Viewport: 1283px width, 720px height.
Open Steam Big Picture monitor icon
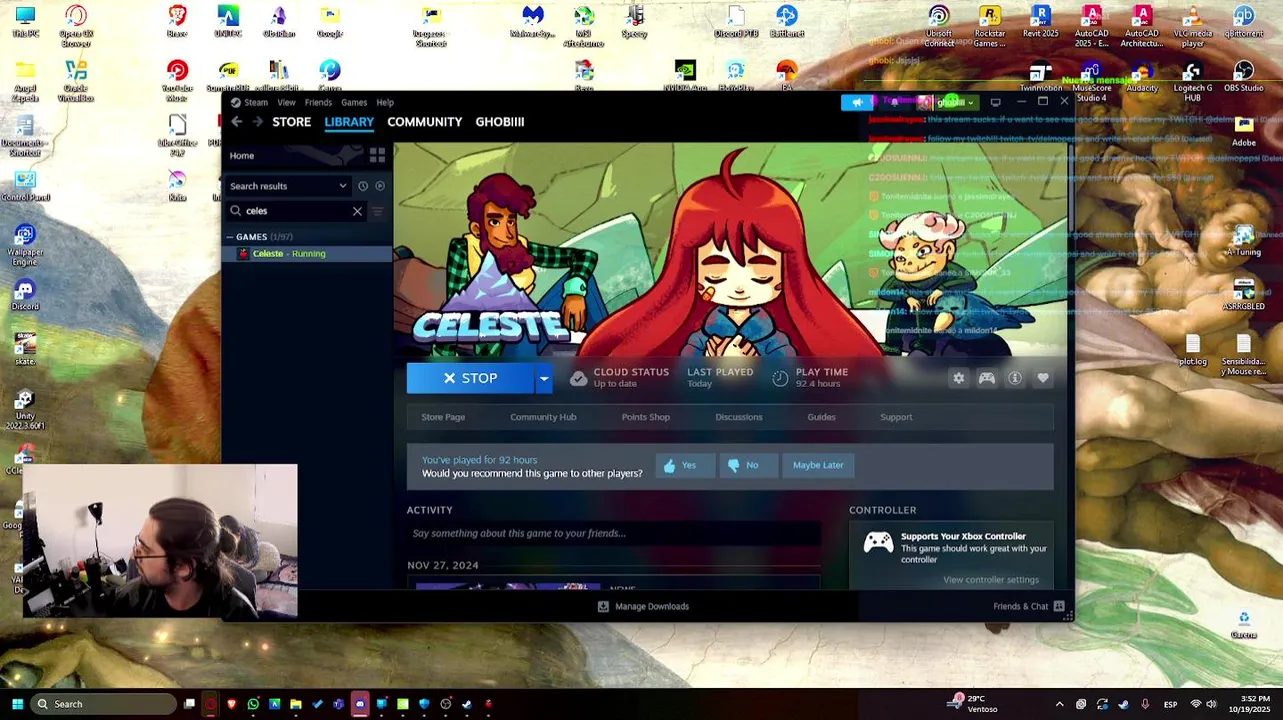point(995,102)
